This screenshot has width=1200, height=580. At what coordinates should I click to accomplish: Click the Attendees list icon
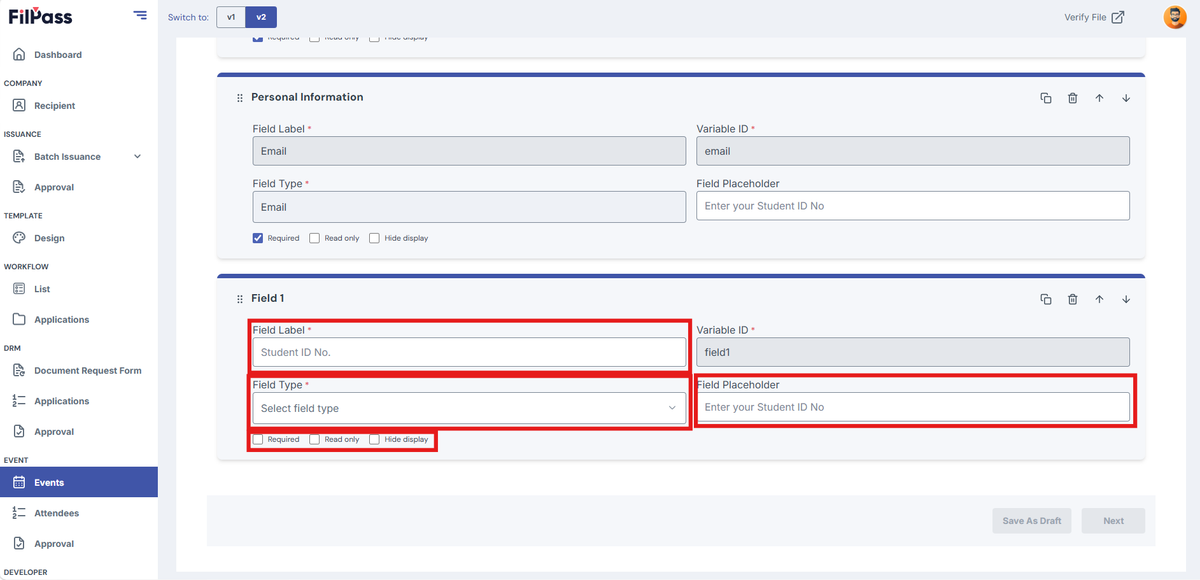pos(19,513)
